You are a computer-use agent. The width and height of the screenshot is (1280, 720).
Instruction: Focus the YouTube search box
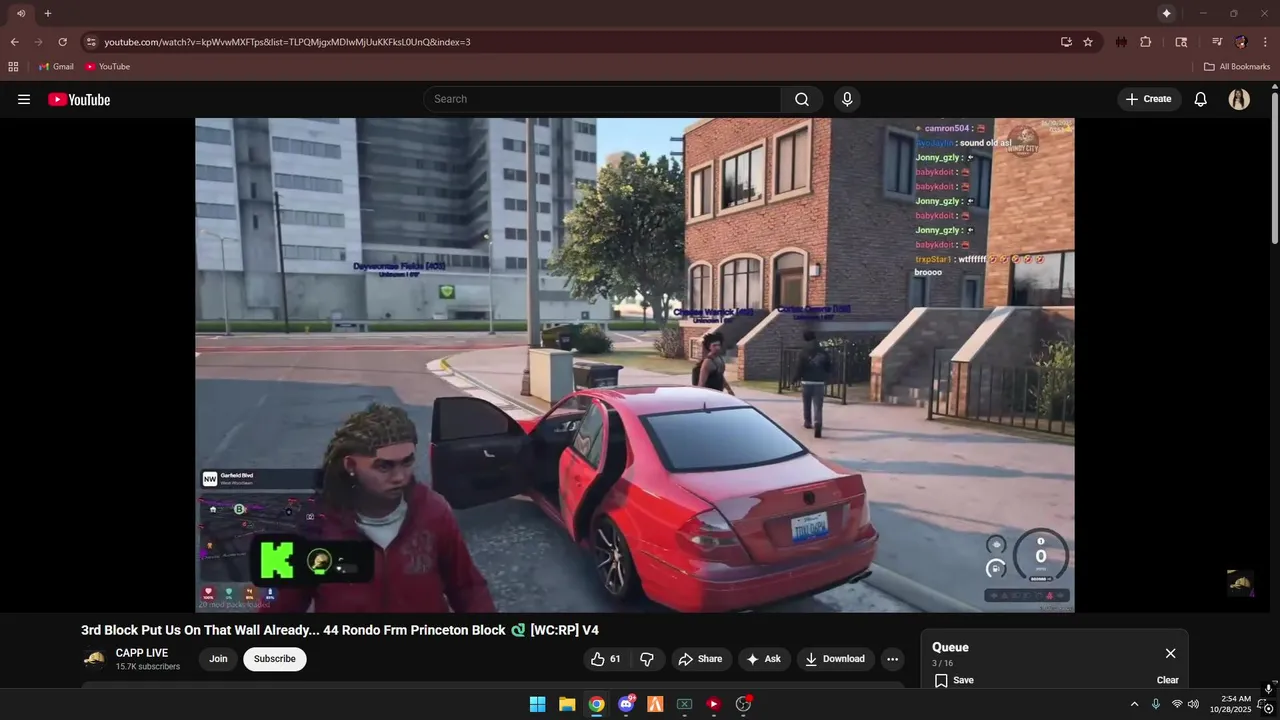pyautogui.click(x=602, y=99)
